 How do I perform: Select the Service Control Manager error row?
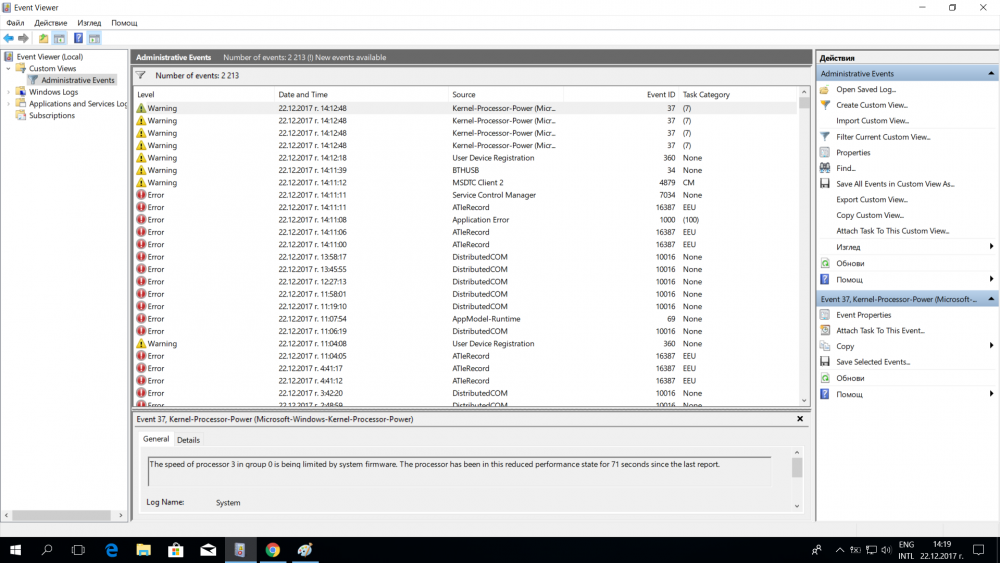tap(465, 195)
